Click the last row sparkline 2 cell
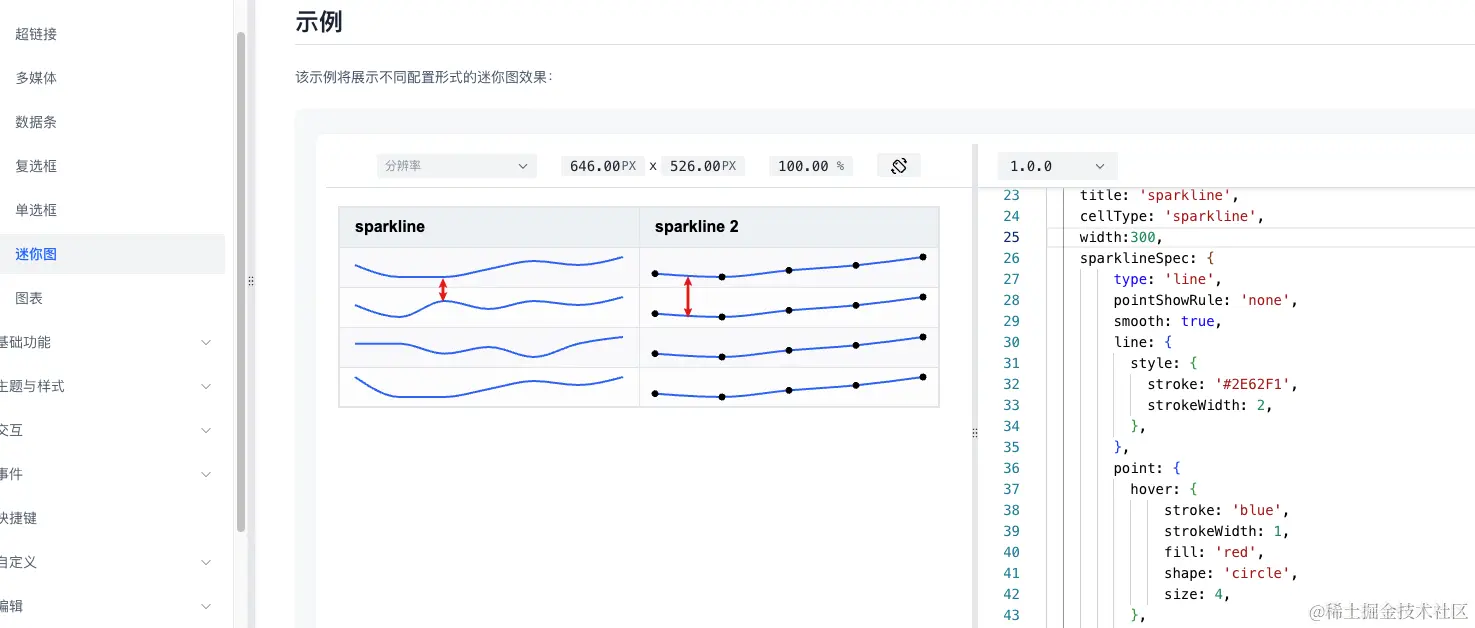Image resolution: width=1475 pixels, height=628 pixels. (789, 387)
